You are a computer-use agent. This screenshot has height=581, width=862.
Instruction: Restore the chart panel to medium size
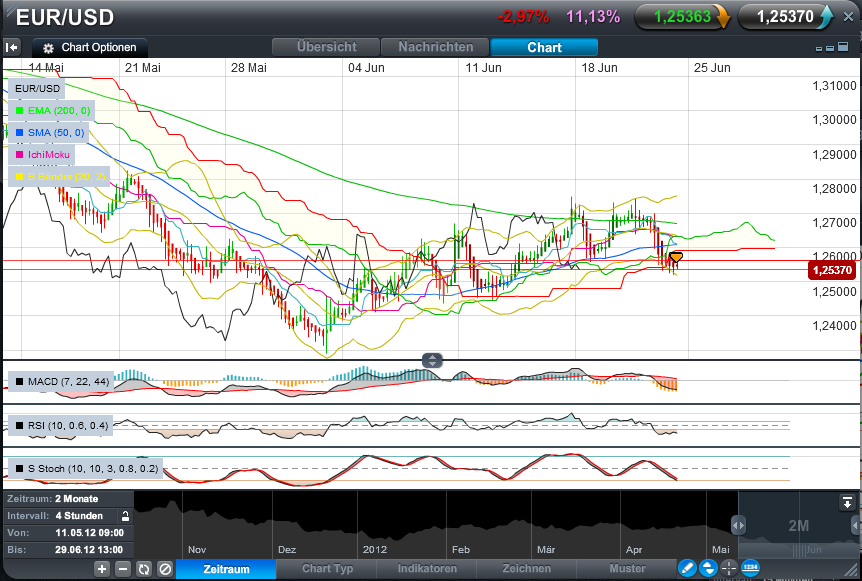[x=830, y=48]
